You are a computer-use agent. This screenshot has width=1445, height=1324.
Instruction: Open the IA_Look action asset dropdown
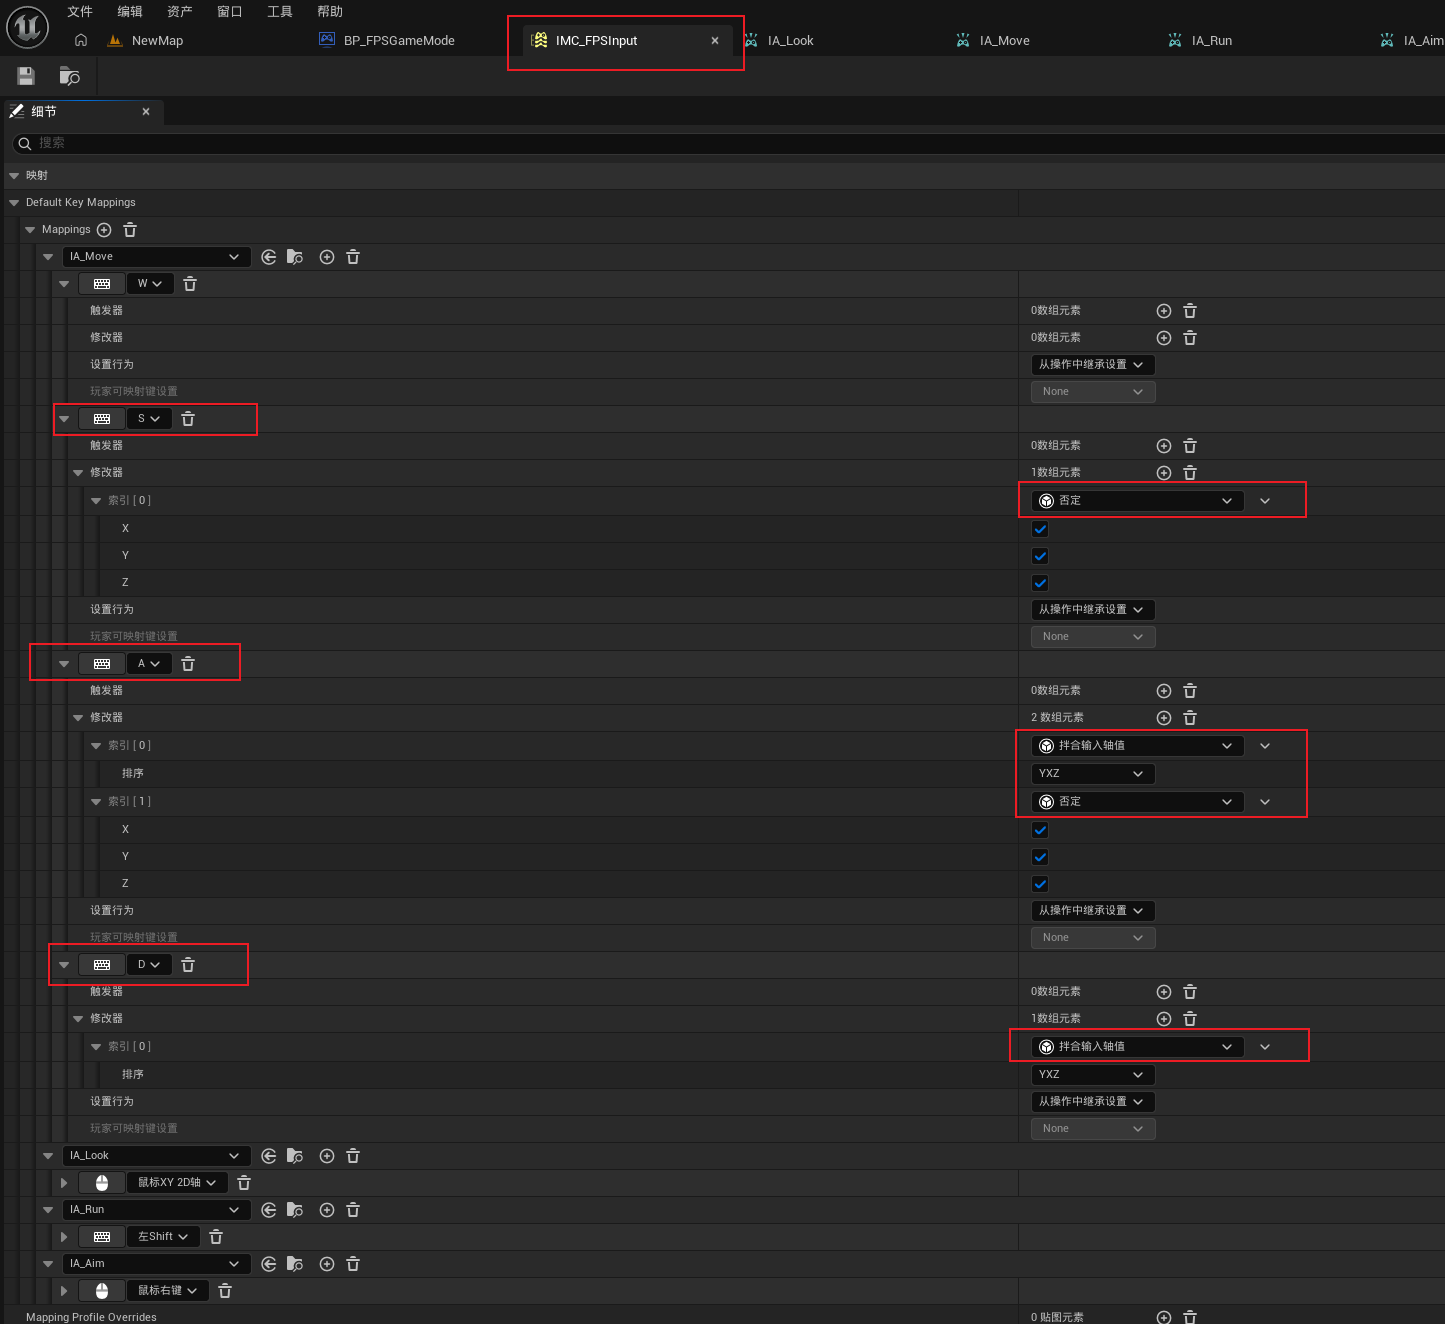coord(156,1156)
